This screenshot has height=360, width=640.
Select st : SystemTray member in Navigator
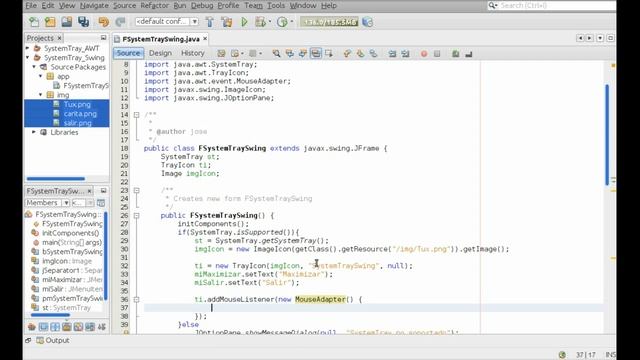[66, 308]
